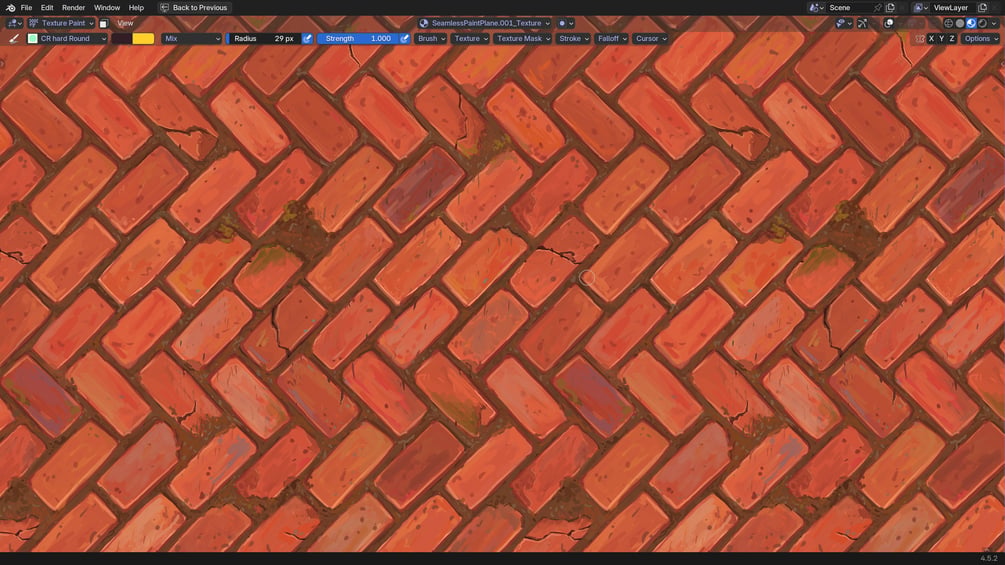This screenshot has width=1005, height=565.
Task: Toggle the viewport gizmos icon
Action: pos(863,23)
